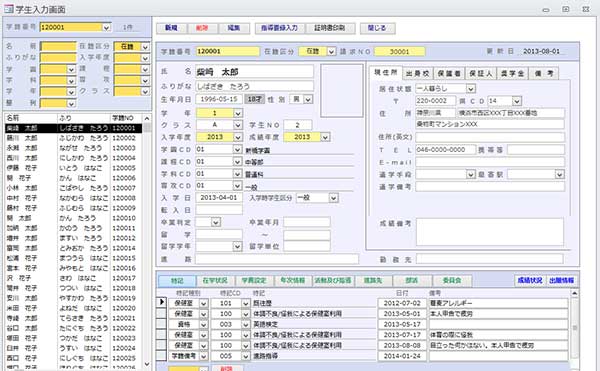Select the 在学状況 lower tab

pyautogui.click(x=215, y=281)
